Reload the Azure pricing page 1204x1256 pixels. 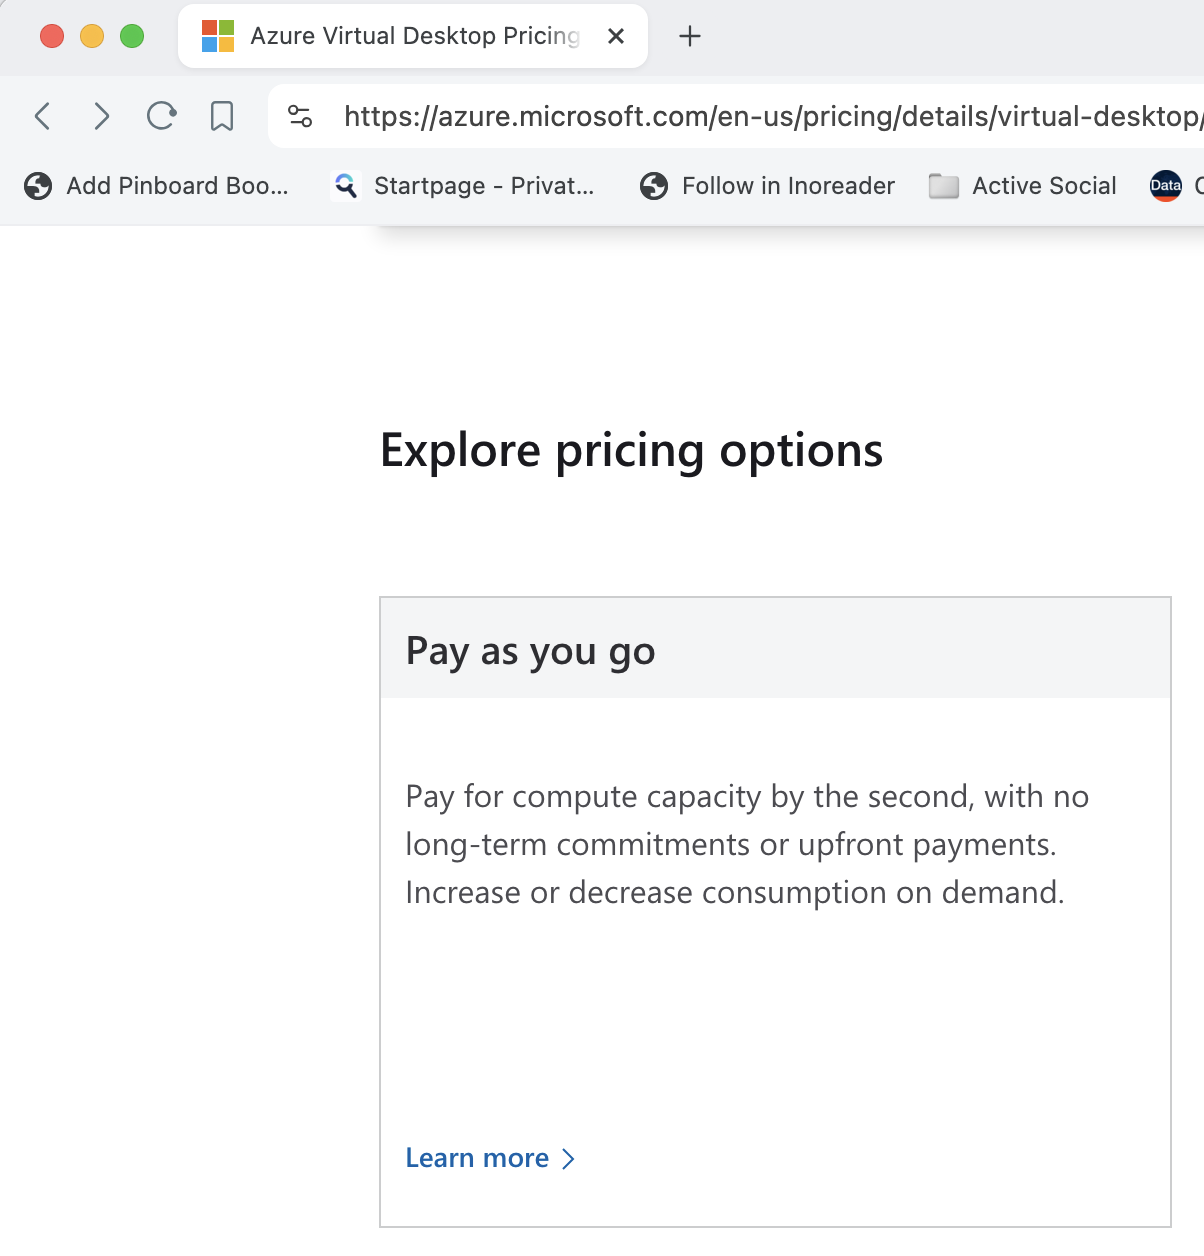coord(161,116)
